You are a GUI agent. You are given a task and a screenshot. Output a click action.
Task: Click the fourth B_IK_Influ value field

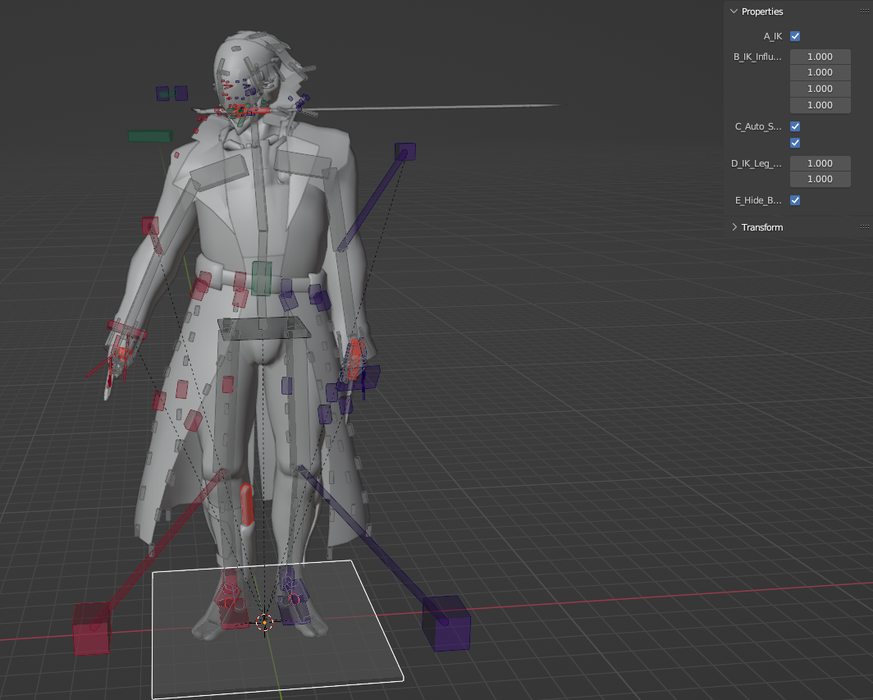coord(820,105)
